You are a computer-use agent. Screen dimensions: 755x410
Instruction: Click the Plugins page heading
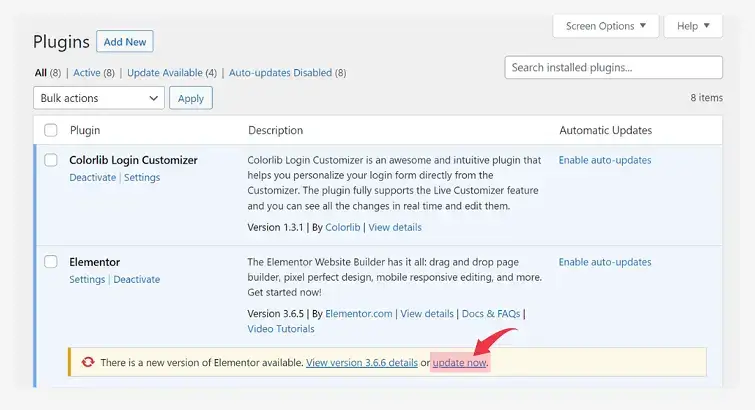click(x=61, y=42)
